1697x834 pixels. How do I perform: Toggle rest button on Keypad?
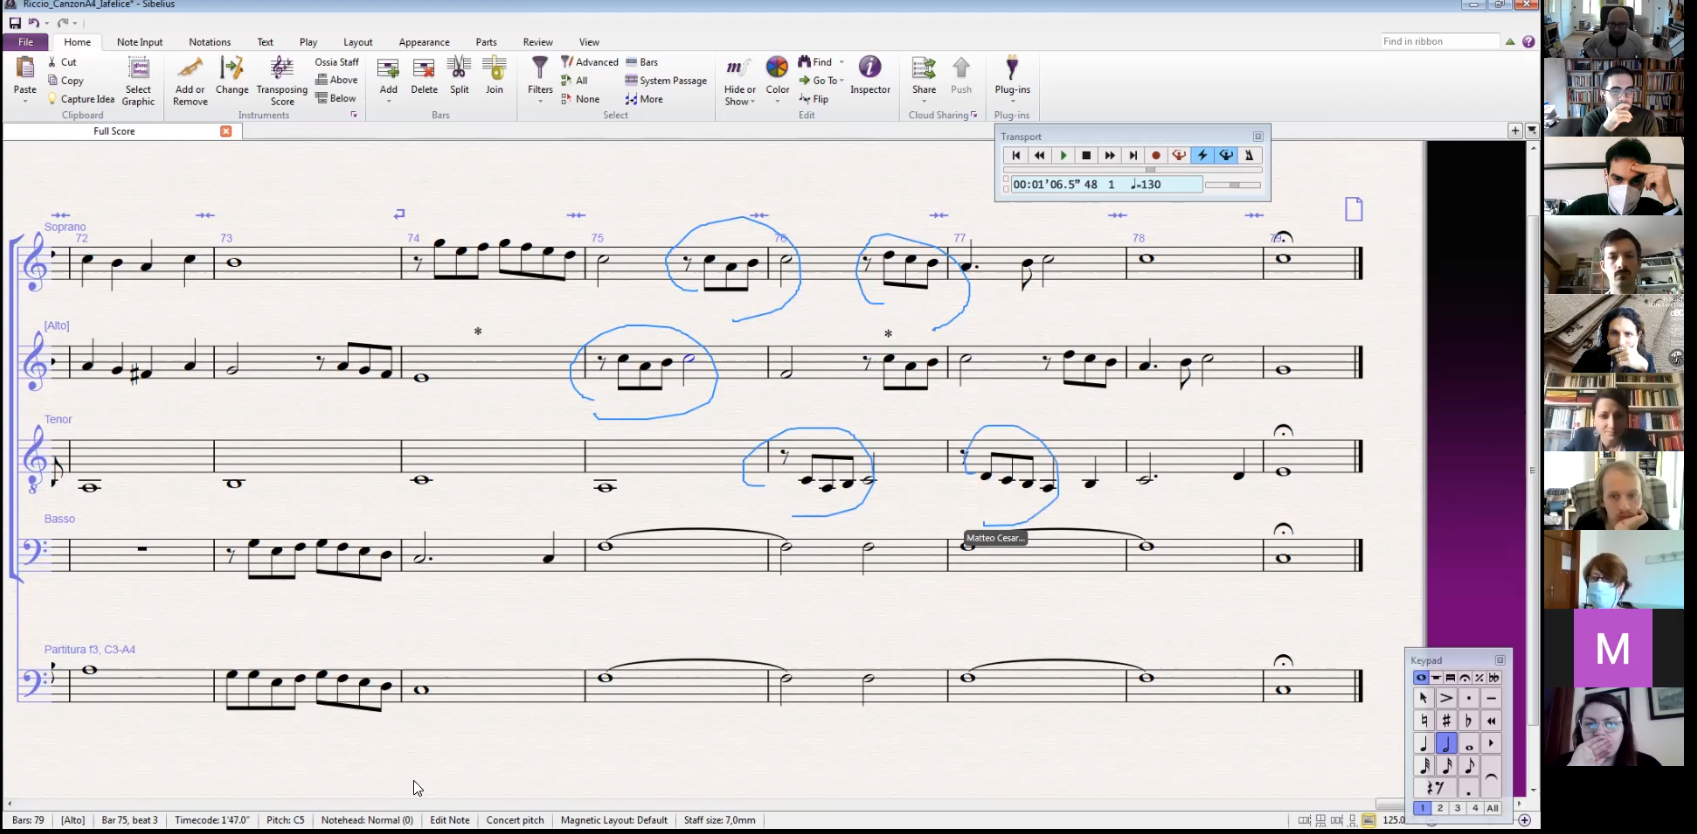(x=1435, y=788)
